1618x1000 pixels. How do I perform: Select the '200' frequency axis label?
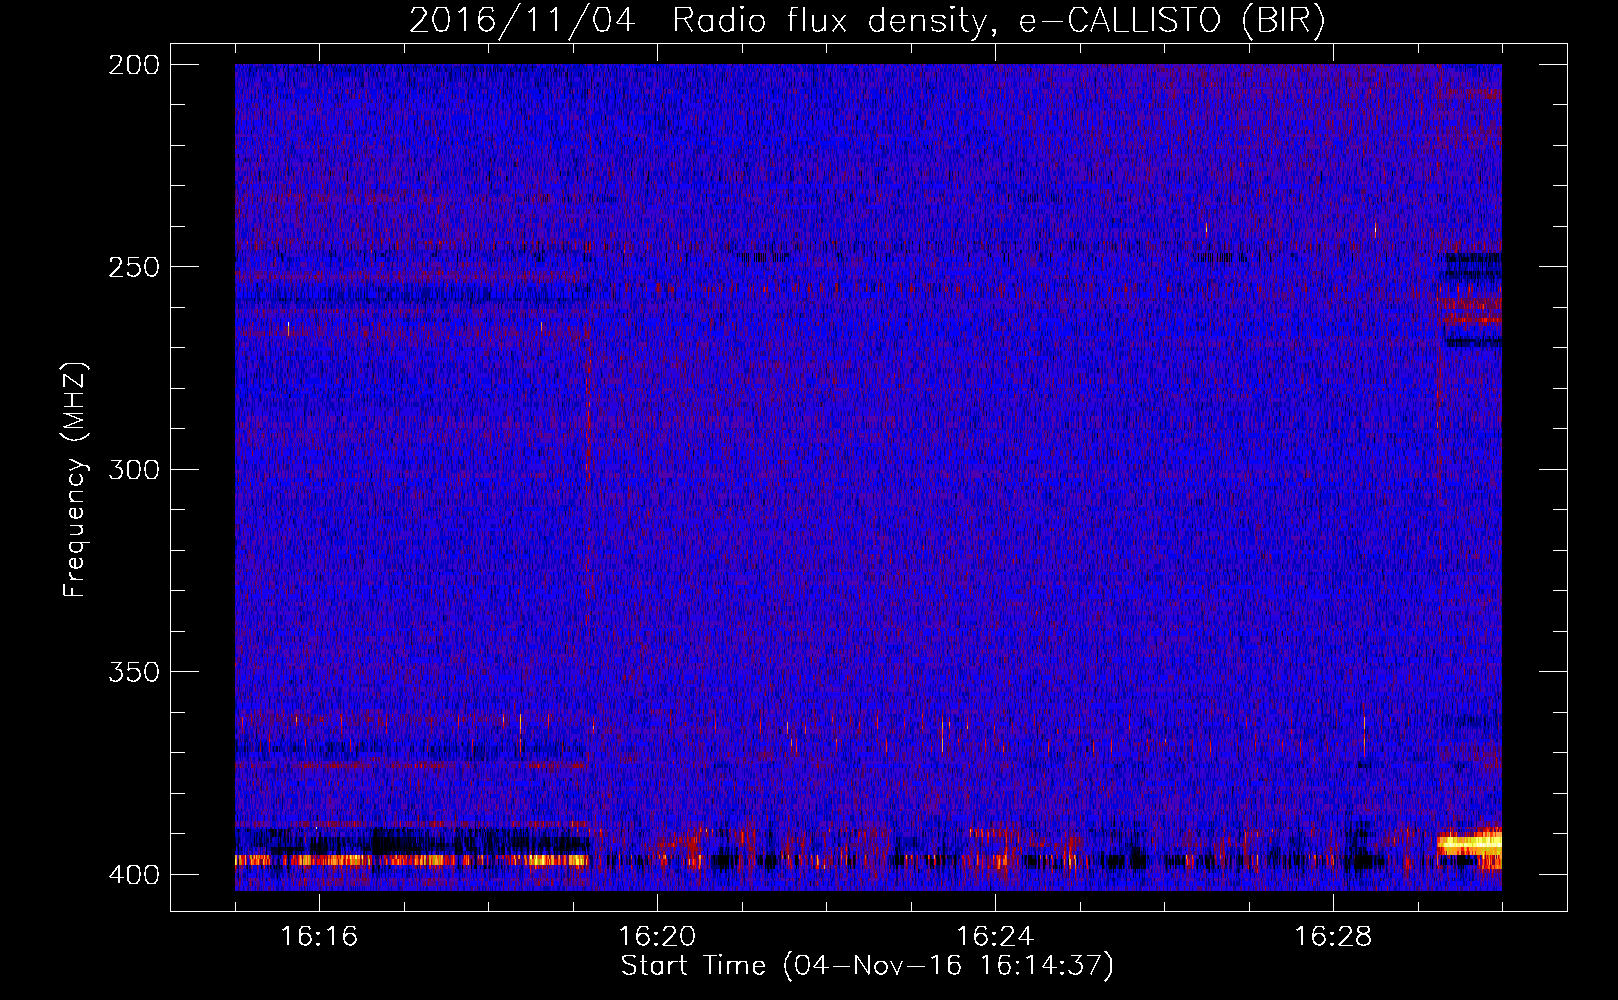(133, 65)
